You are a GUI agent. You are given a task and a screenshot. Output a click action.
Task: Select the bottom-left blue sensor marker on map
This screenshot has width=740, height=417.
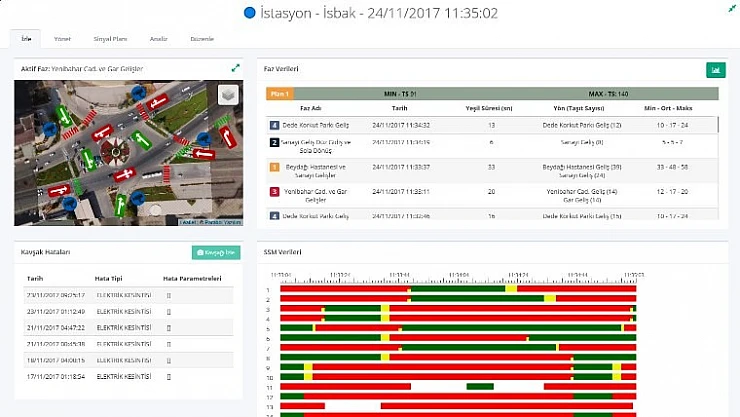click(x=70, y=203)
